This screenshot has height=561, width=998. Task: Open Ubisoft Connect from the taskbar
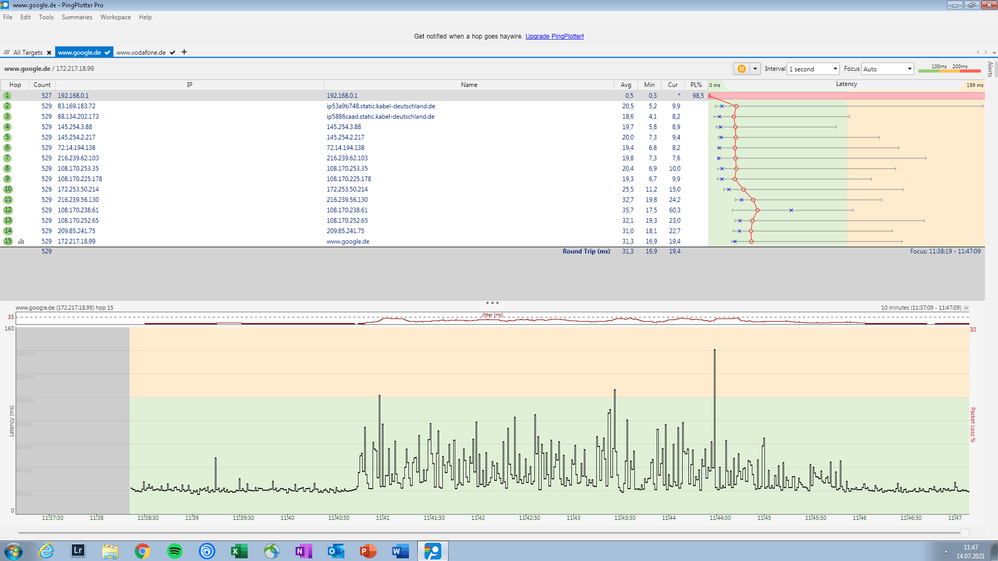(207, 551)
